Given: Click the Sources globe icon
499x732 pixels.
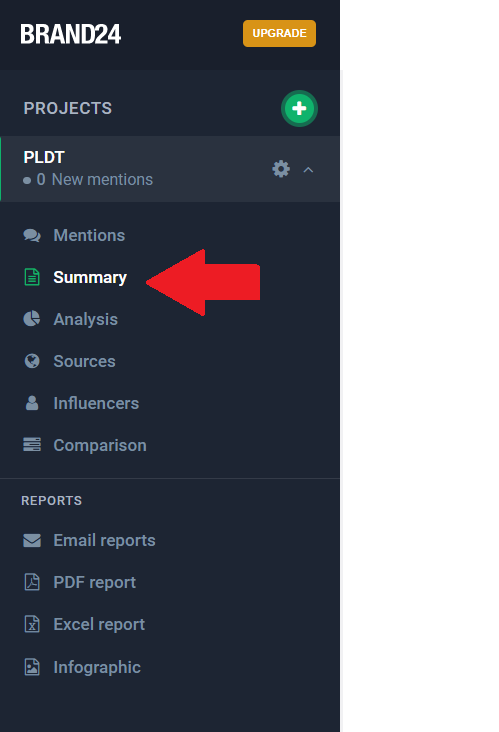Looking at the screenshot, I should pyautogui.click(x=32, y=361).
